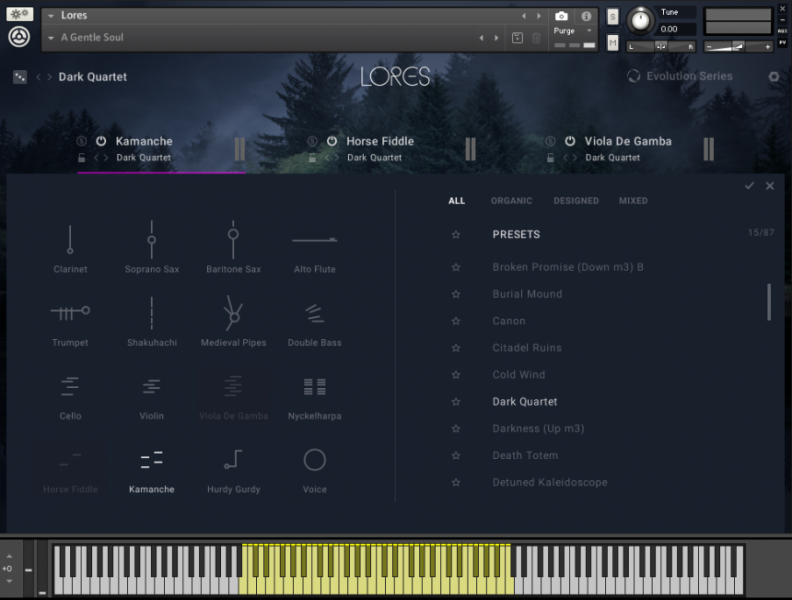Mute the instrument with the M button
This screenshot has height=600, width=792.
click(612, 43)
